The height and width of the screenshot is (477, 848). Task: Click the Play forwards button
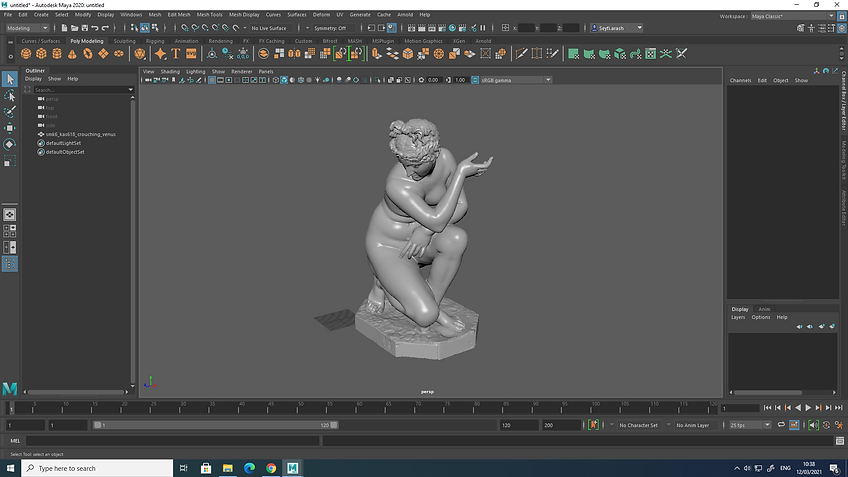[808, 408]
